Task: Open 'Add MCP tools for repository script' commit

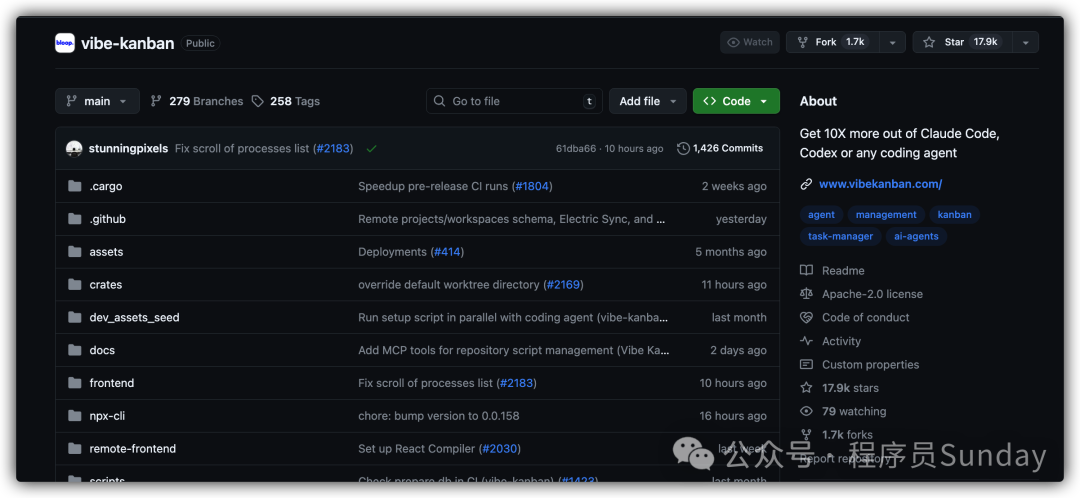Action: [x=514, y=350]
